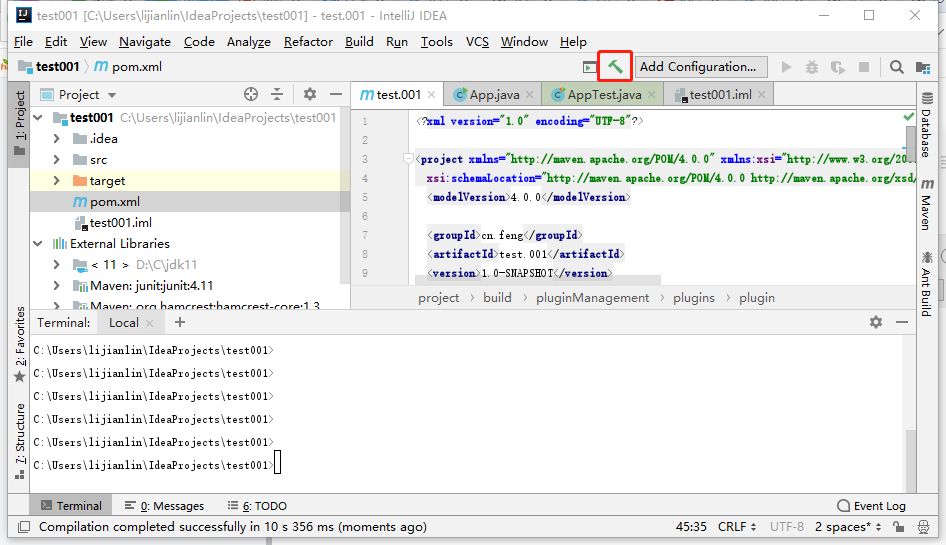
Task: Open the Build menu
Action: [359, 42]
